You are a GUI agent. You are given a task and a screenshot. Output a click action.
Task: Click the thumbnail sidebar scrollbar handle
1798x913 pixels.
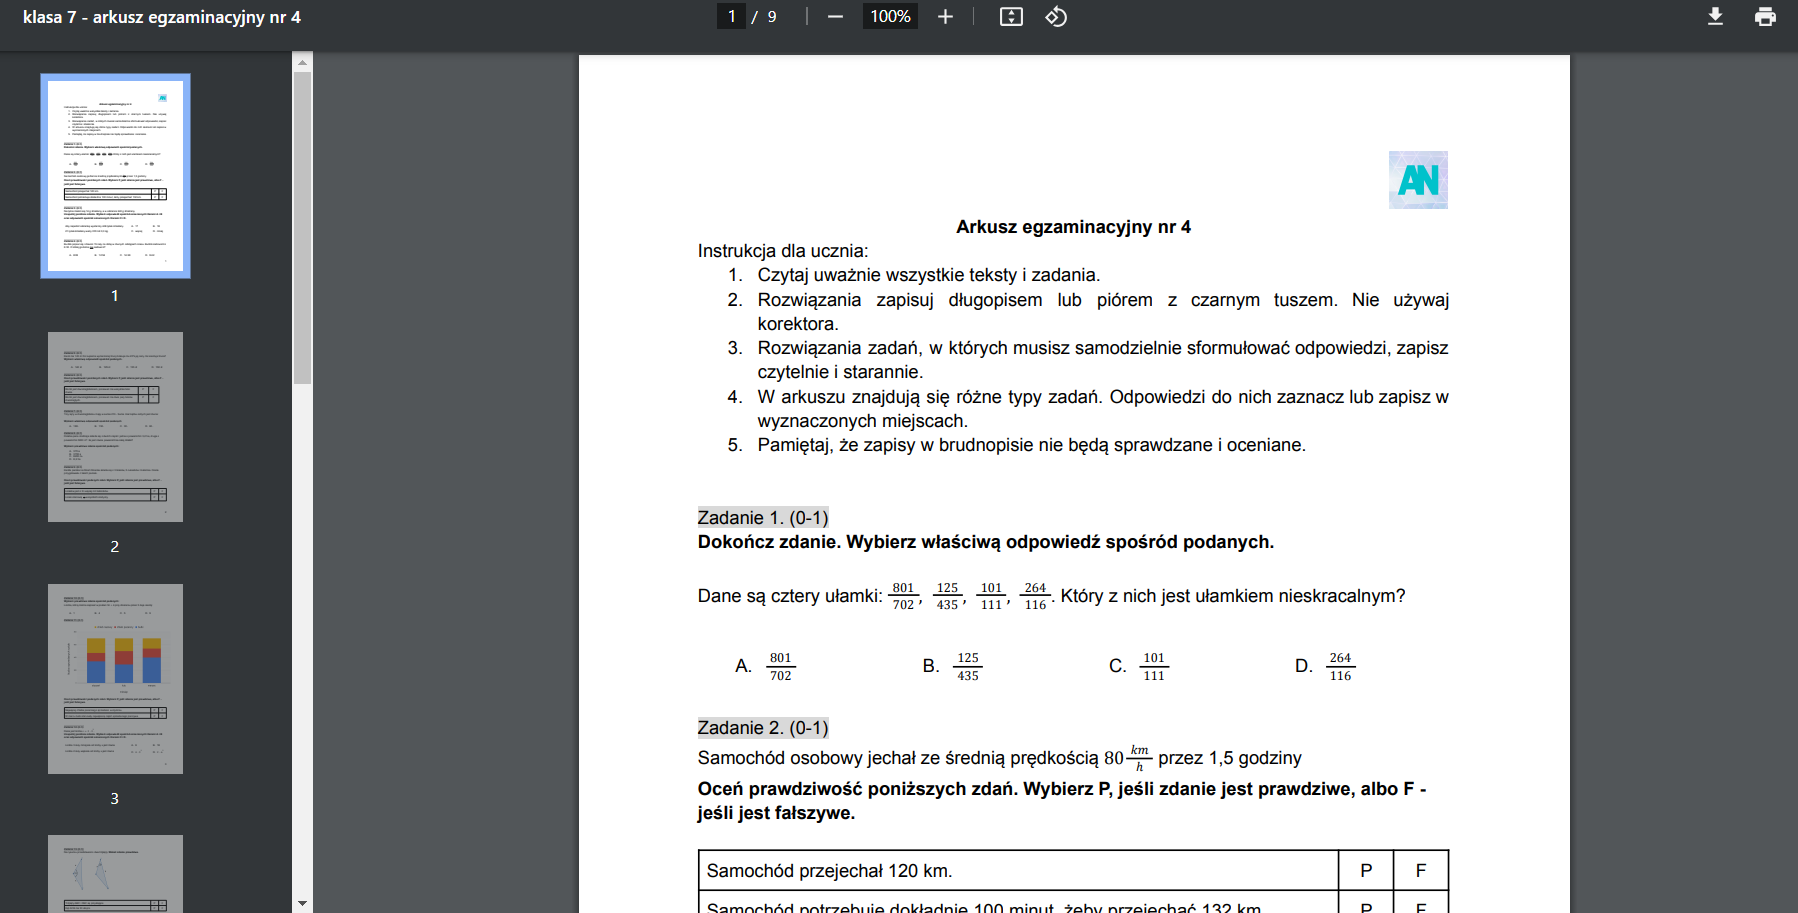coord(302,227)
